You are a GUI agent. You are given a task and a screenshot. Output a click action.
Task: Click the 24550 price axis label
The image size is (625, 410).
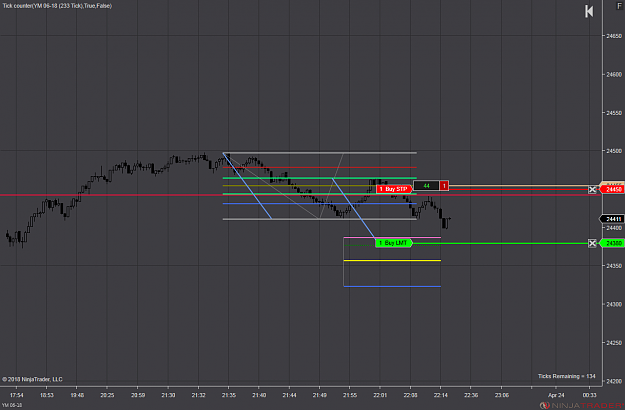pos(614,113)
